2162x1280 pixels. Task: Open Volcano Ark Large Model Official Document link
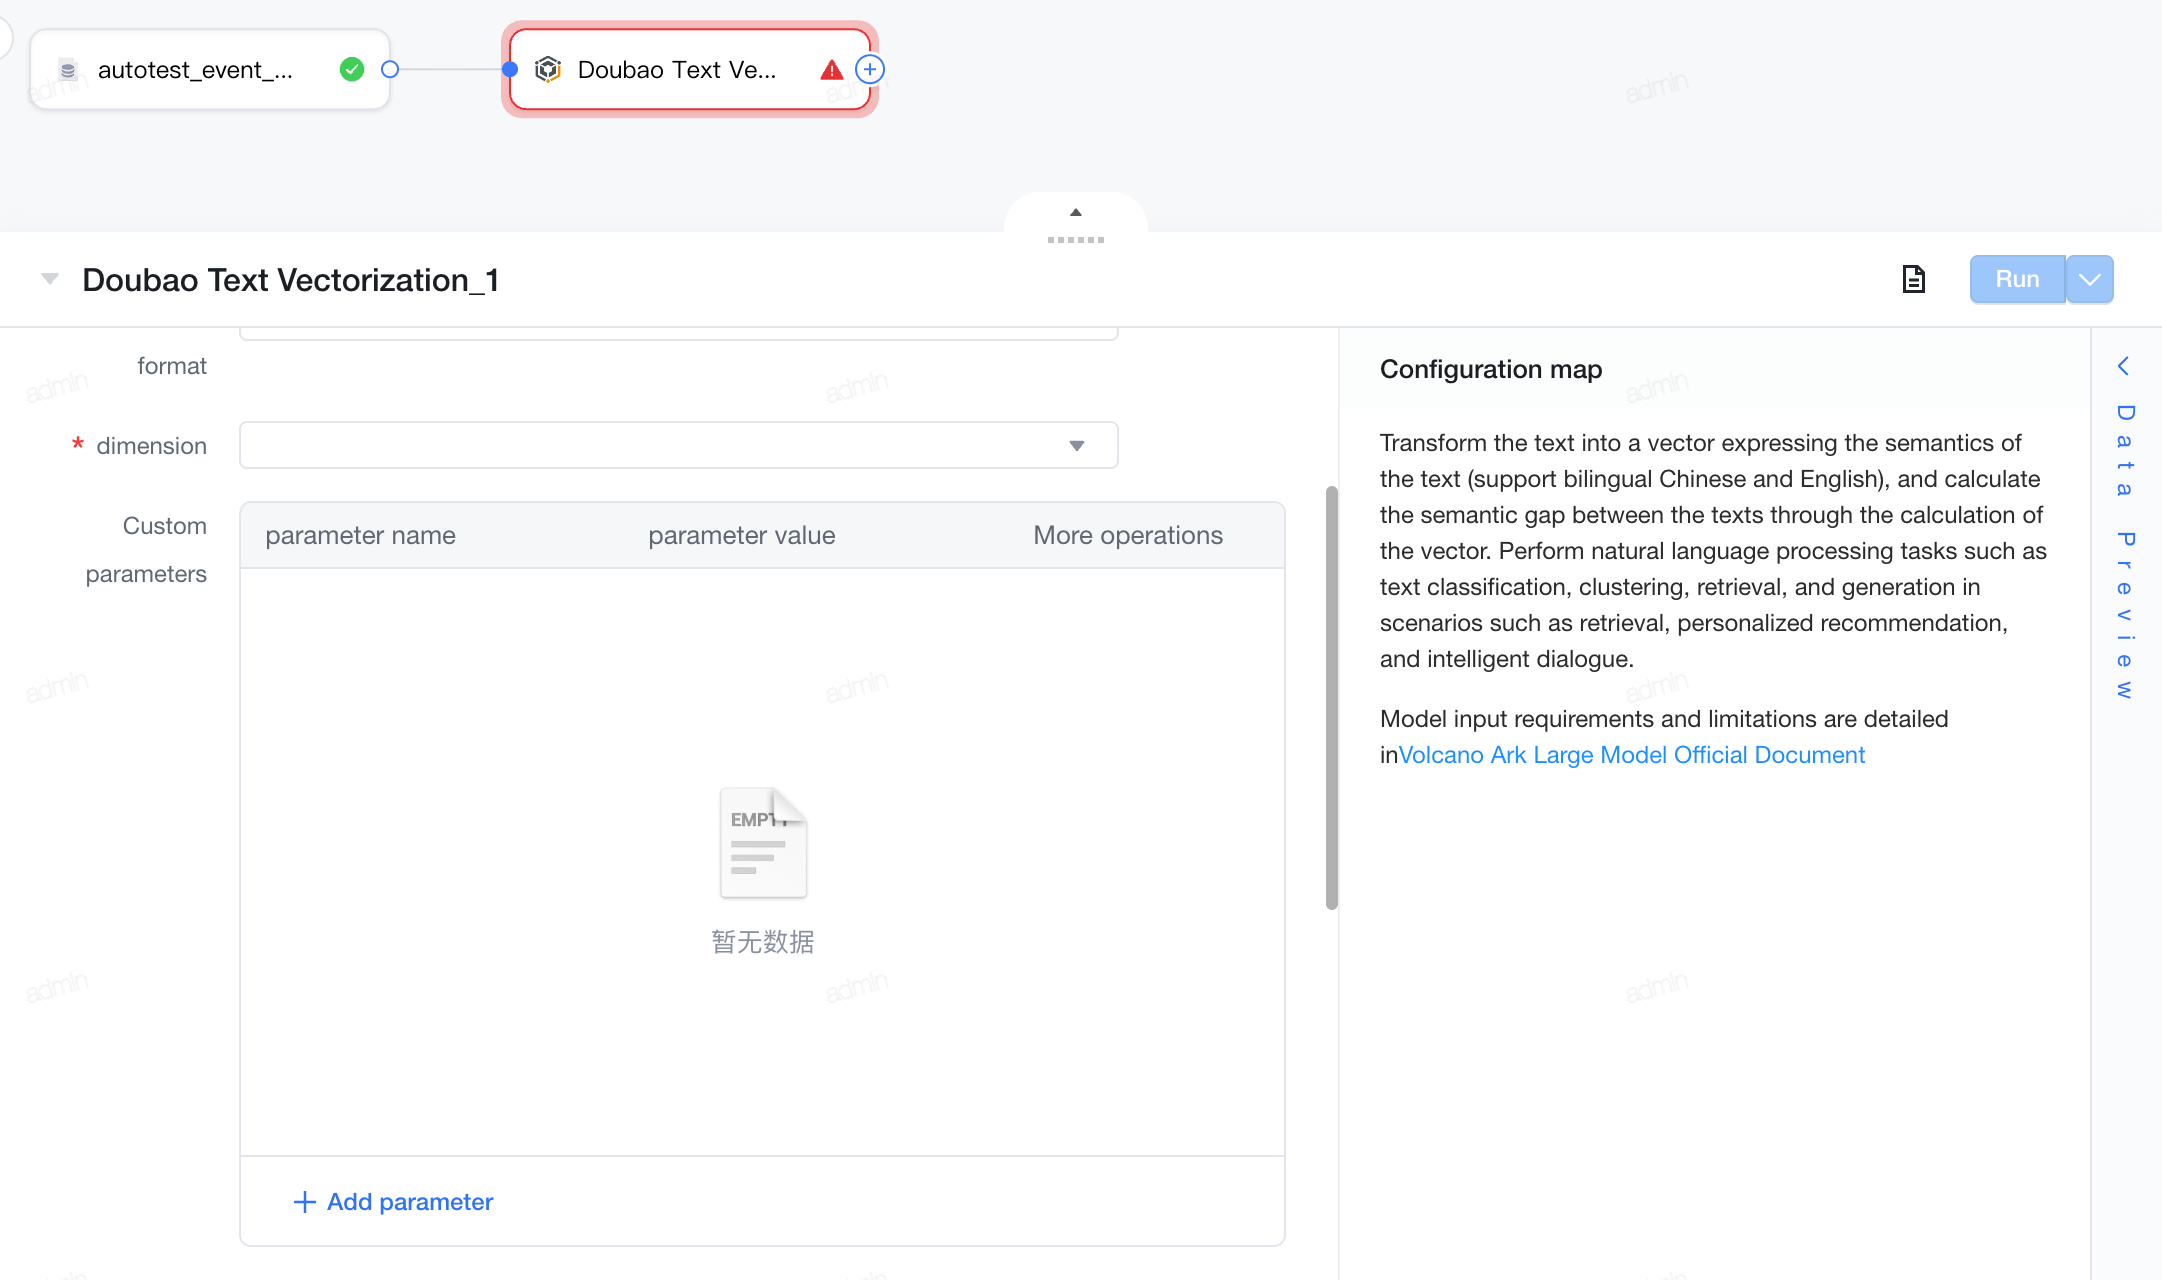(1631, 755)
